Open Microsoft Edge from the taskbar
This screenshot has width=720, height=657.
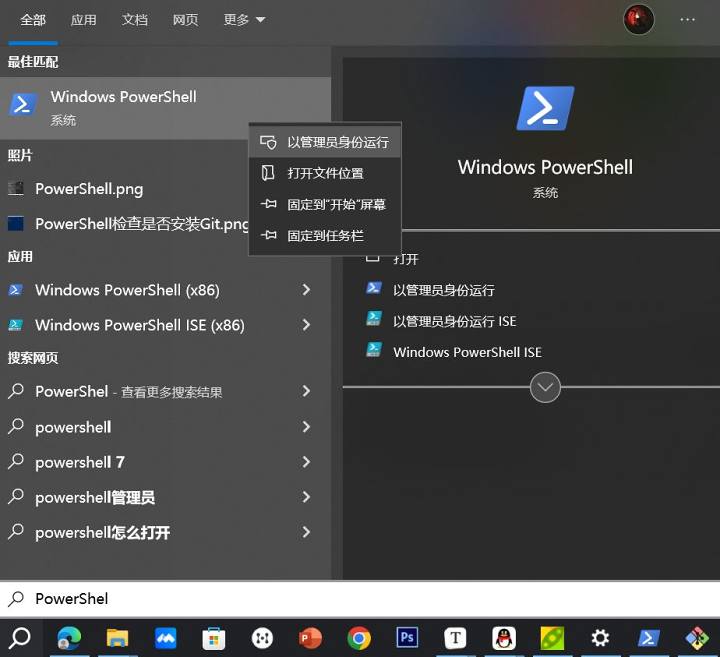(x=69, y=638)
